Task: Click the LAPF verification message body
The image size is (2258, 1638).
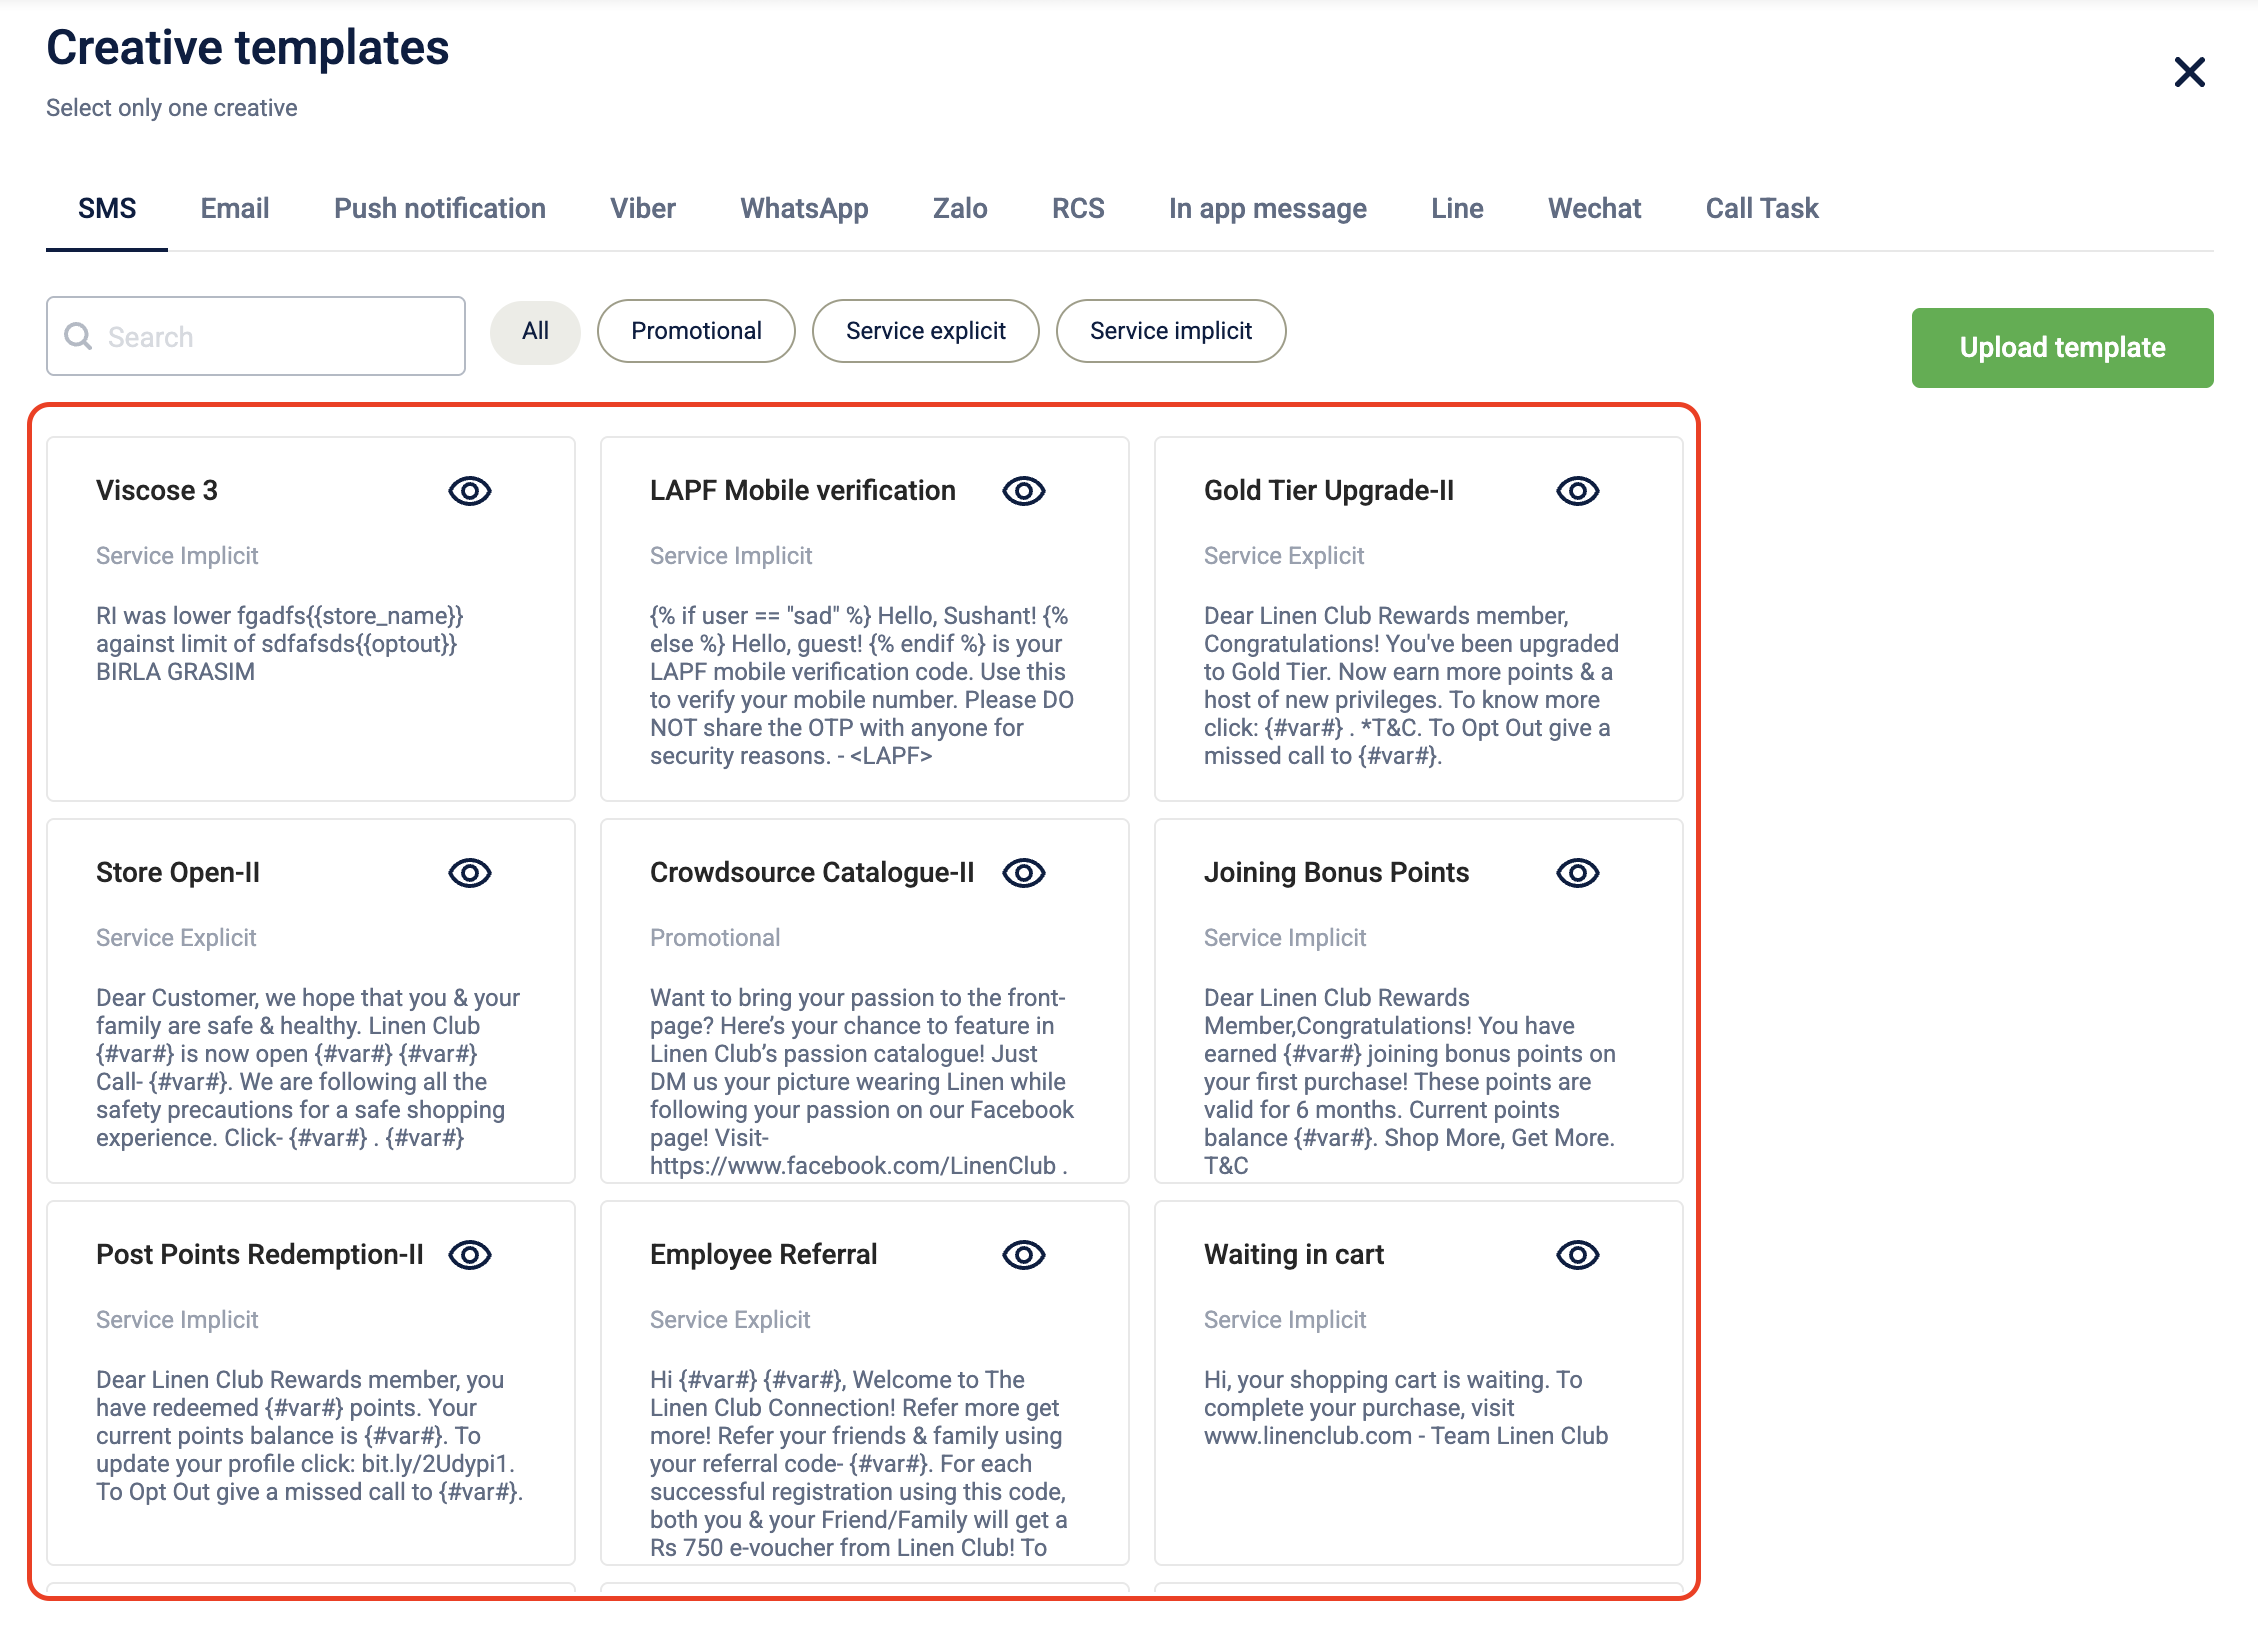Action: [x=862, y=686]
